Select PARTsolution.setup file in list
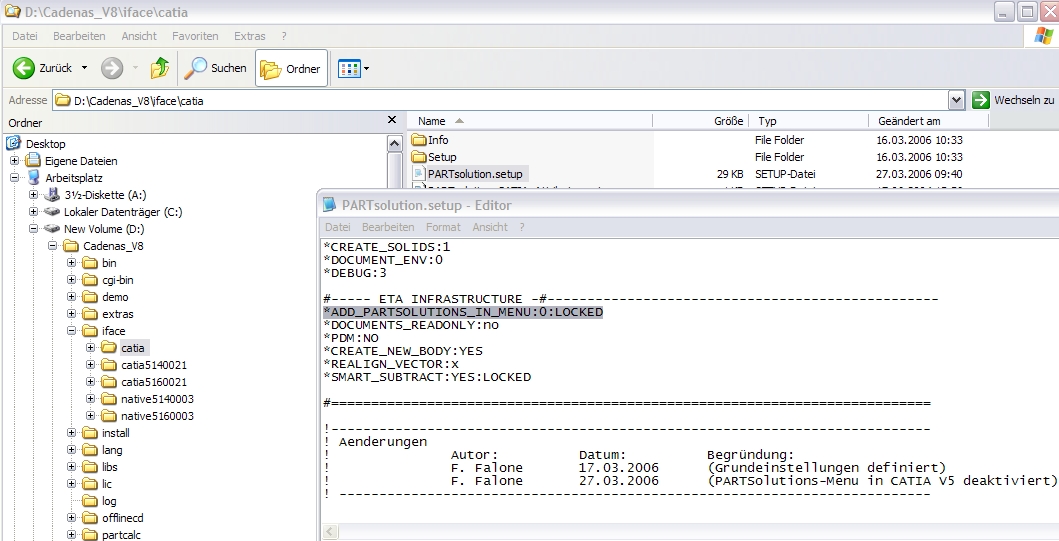This screenshot has height=541, width=1059. (x=475, y=174)
